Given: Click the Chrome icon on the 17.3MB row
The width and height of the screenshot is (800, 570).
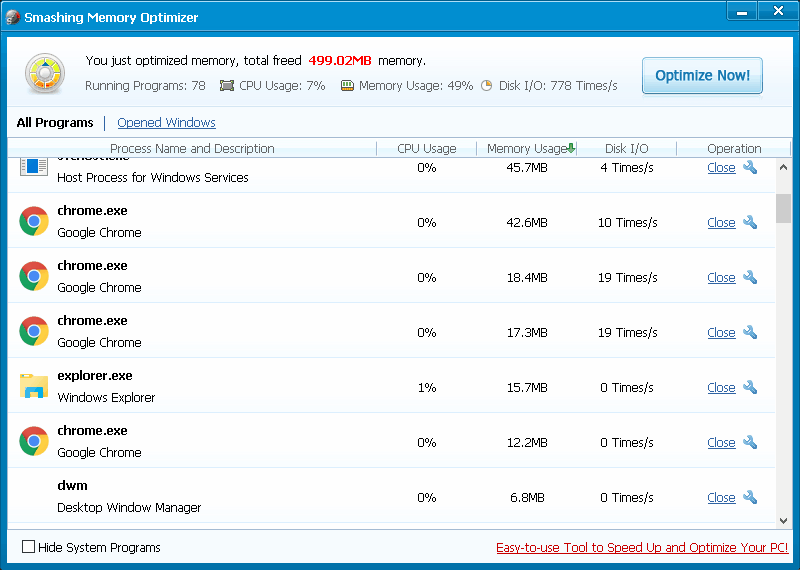Looking at the screenshot, I should pos(34,331).
